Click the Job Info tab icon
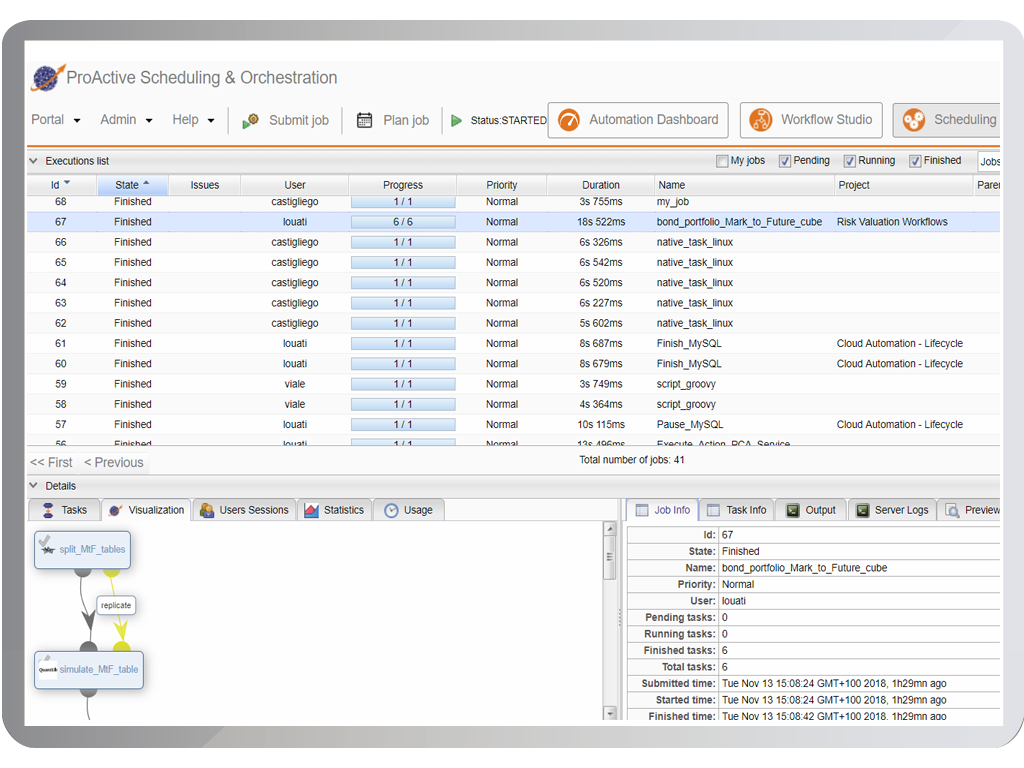Viewport: 1024px width, 768px height. click(x=642, y=510)
